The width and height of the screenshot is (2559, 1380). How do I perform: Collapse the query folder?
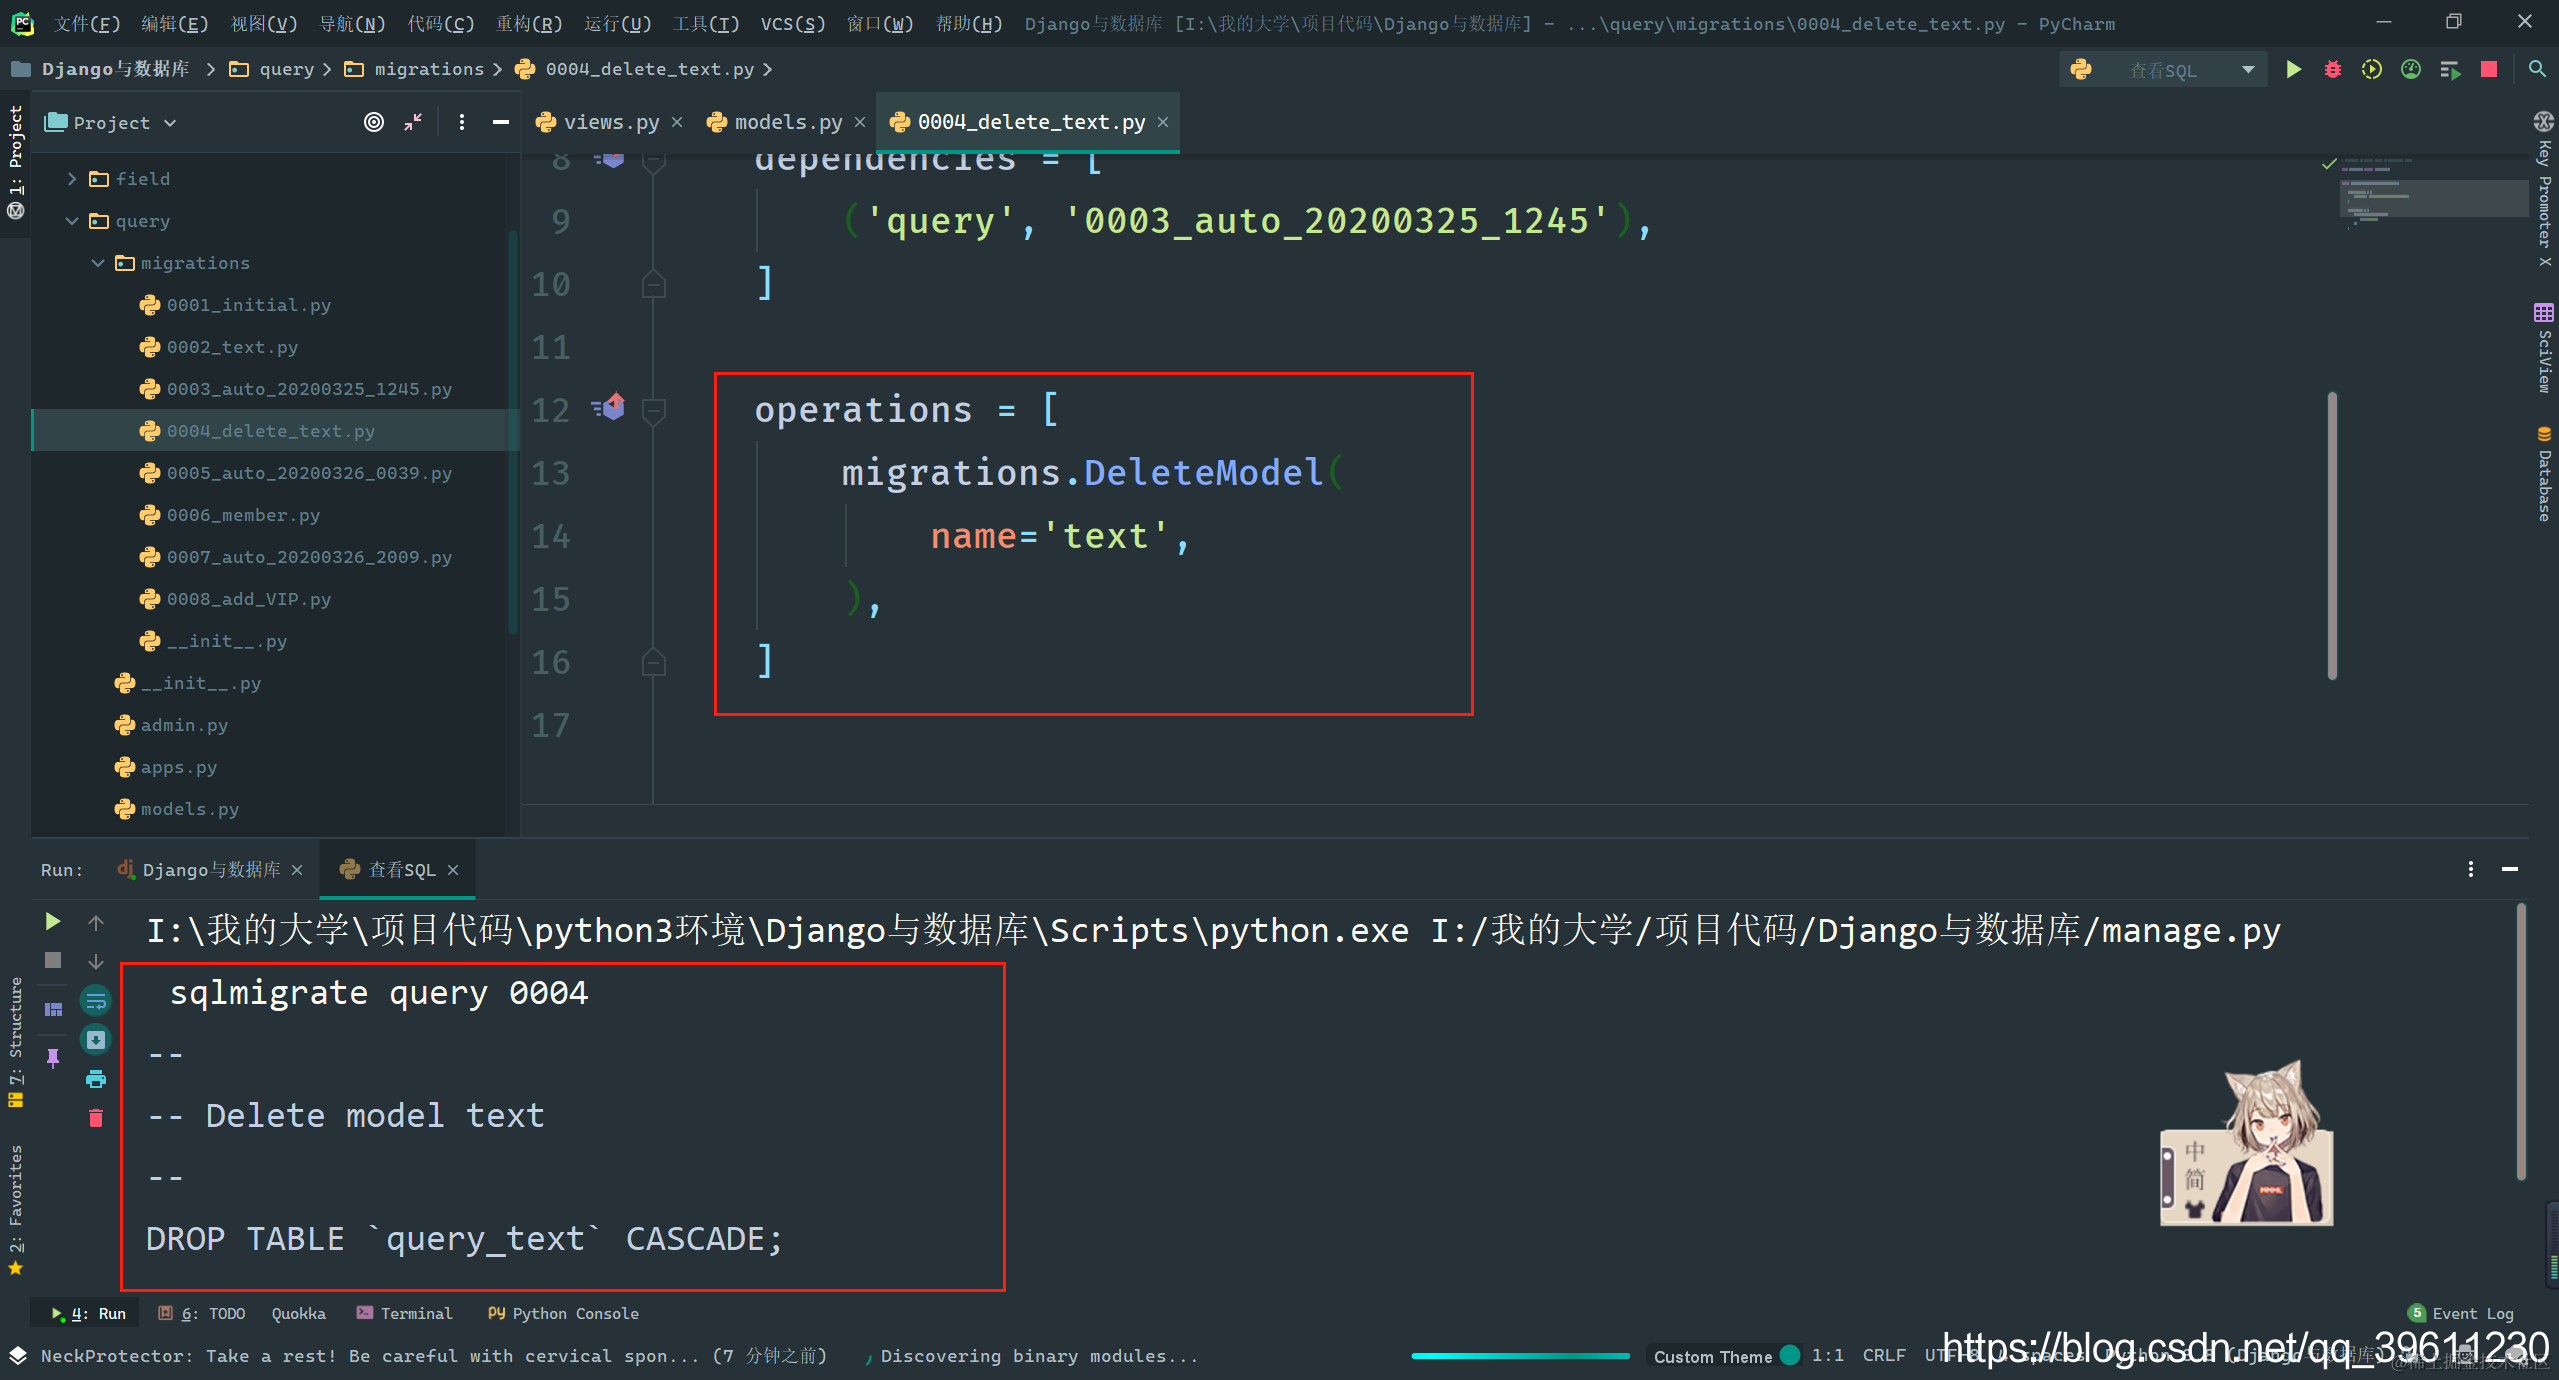pyautogui.click(x=72, y=221)
